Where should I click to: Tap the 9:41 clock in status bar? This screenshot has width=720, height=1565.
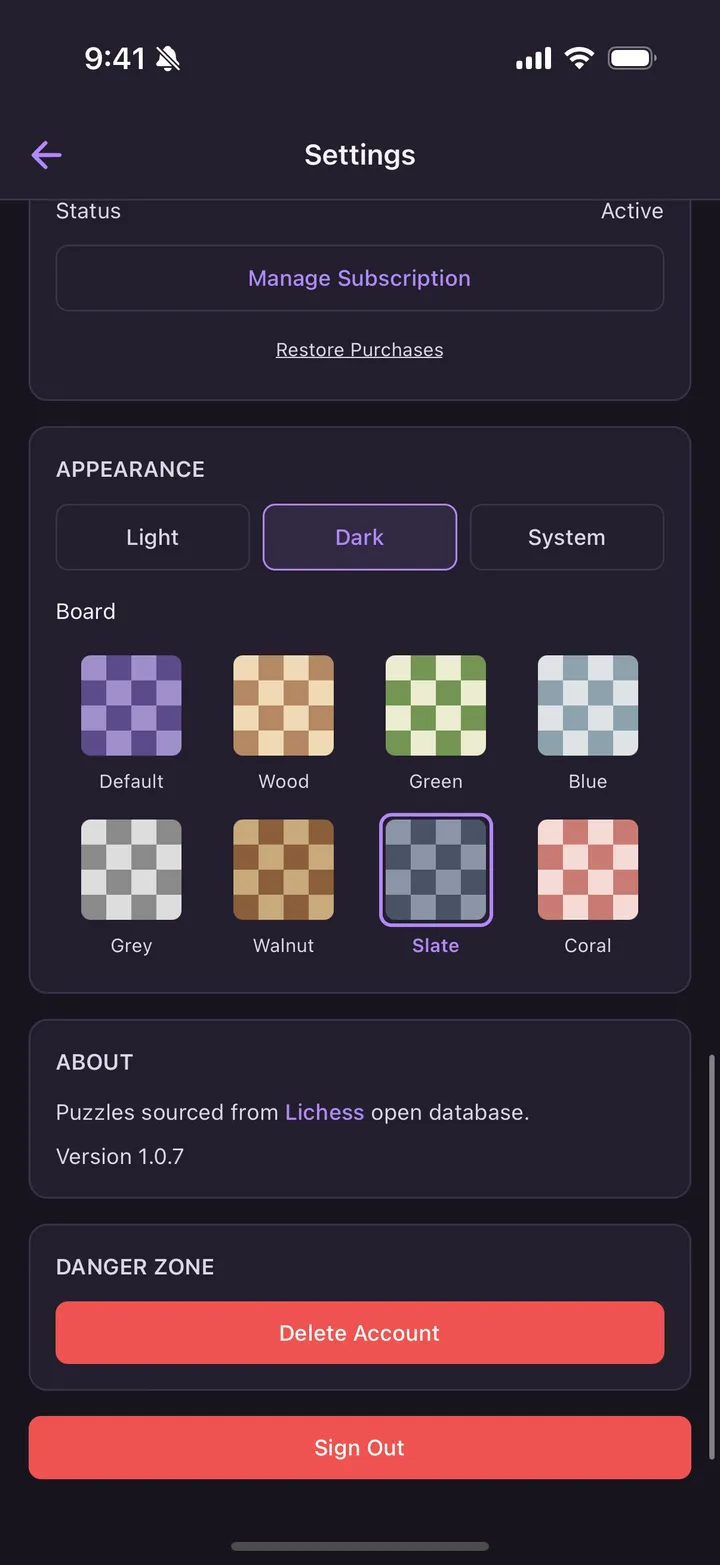[x=115, y=58]
